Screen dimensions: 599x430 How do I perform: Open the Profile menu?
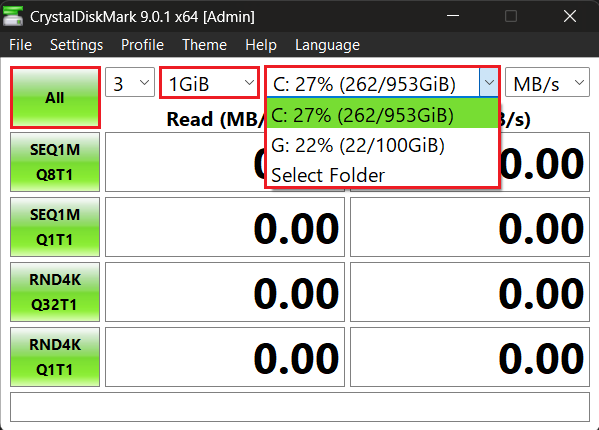point(142,45)
